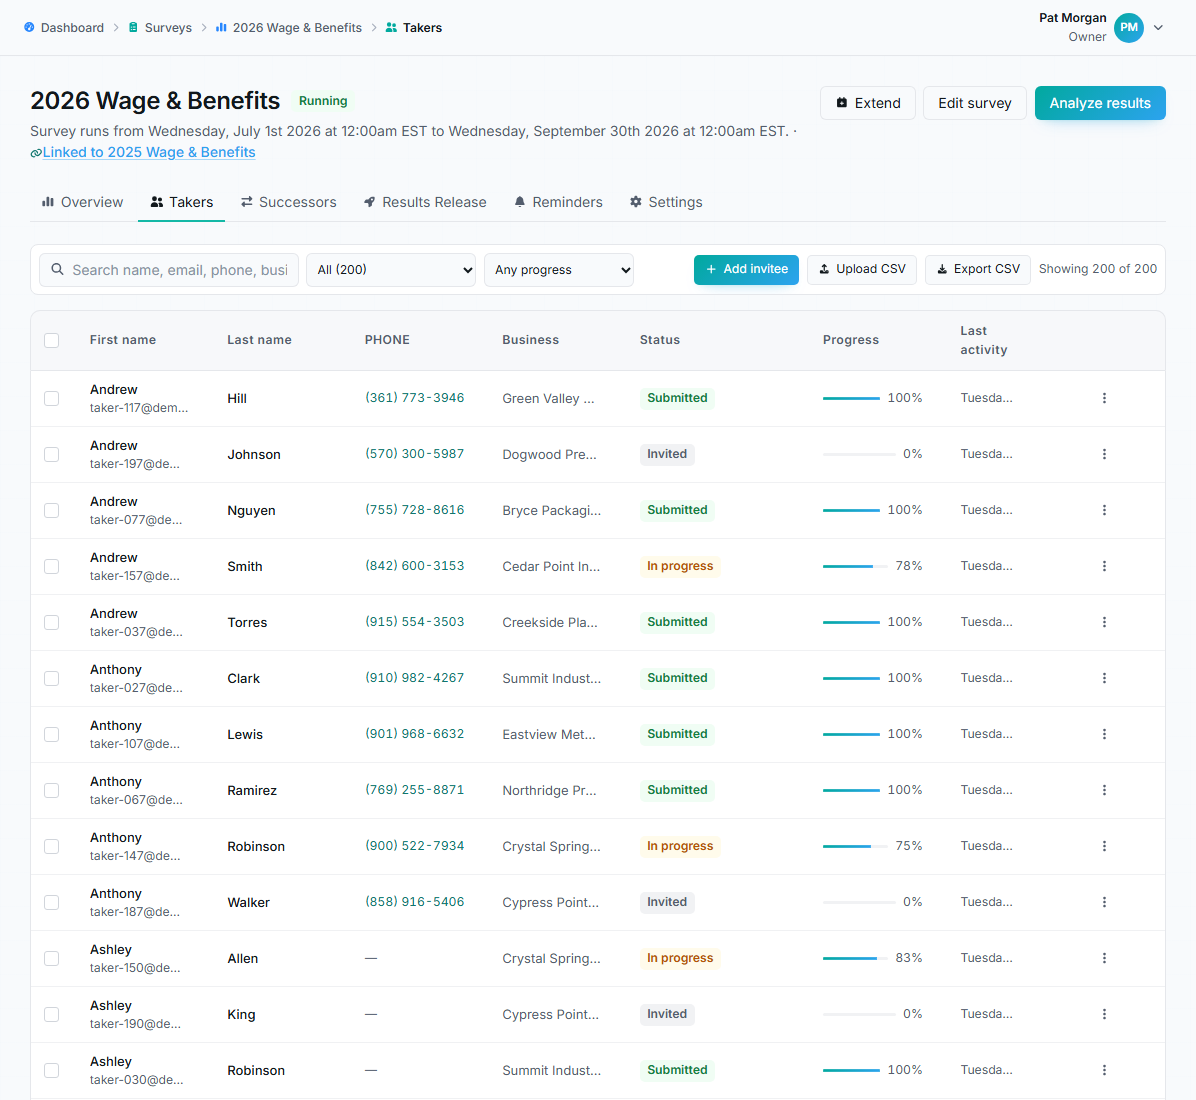
Task: Open kebab menu for Anthony Clark row
Action: tap(1104, 678)
